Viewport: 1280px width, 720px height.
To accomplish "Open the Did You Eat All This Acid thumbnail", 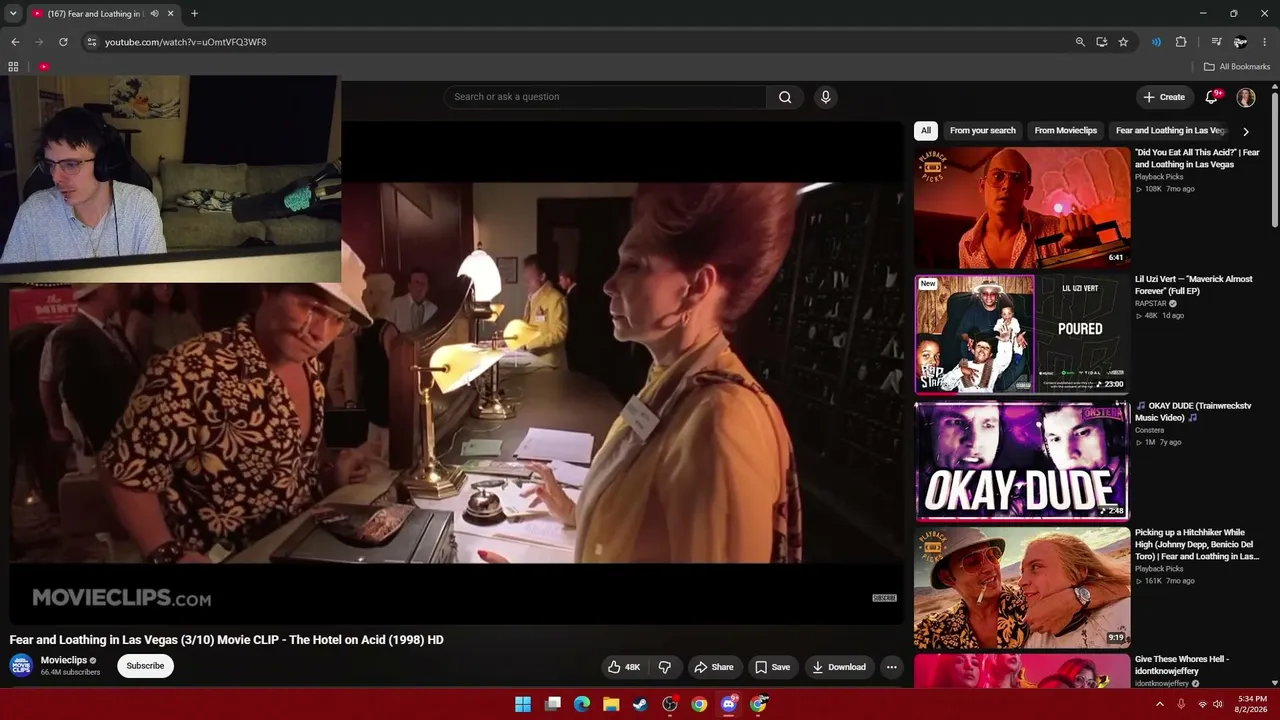I will coord(1022,208).
